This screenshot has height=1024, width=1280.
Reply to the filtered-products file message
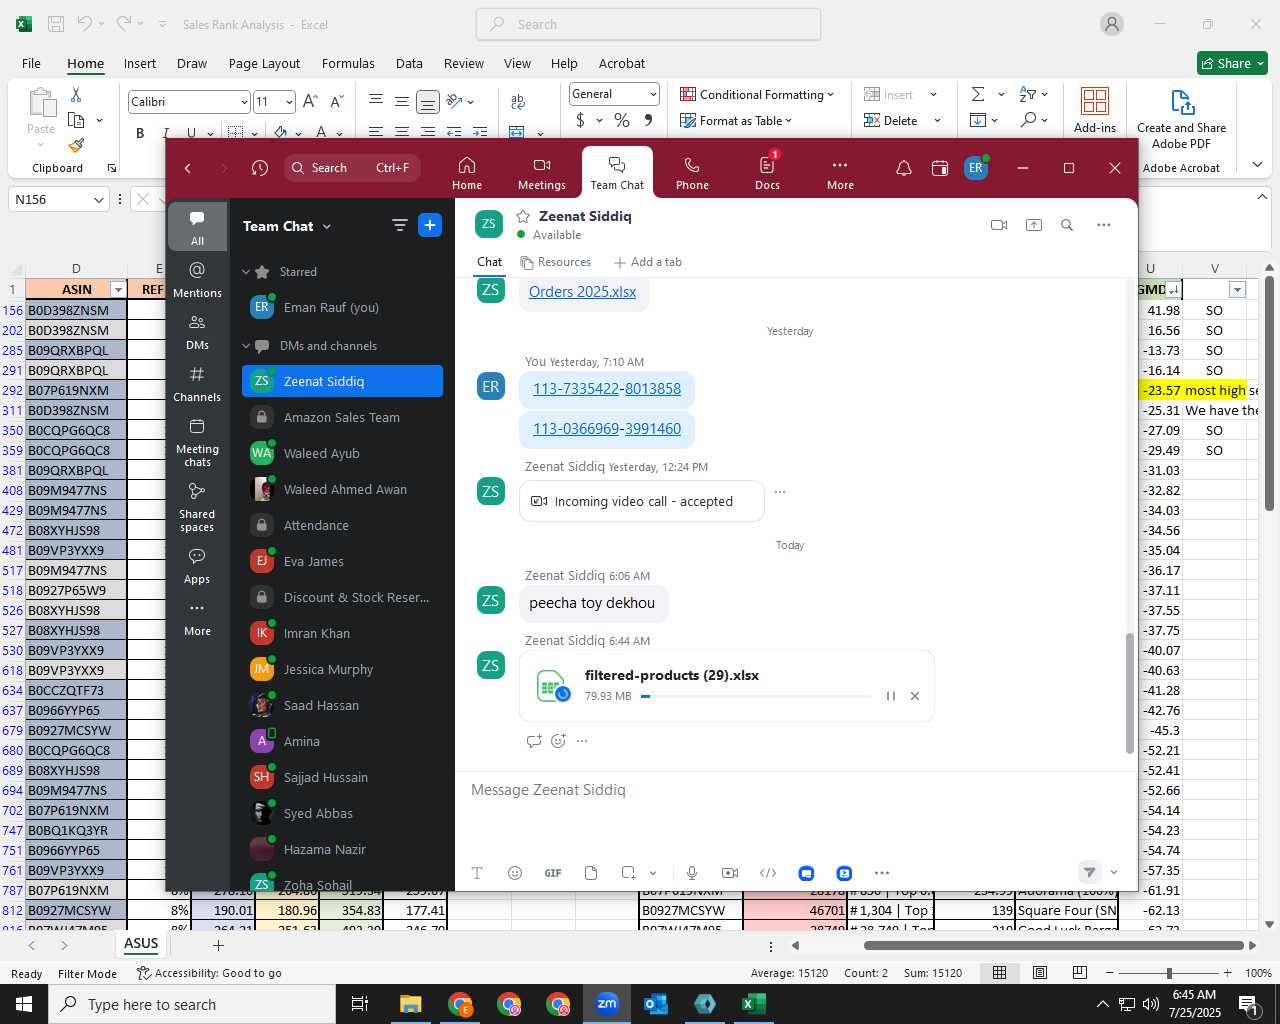pos(534,741)
